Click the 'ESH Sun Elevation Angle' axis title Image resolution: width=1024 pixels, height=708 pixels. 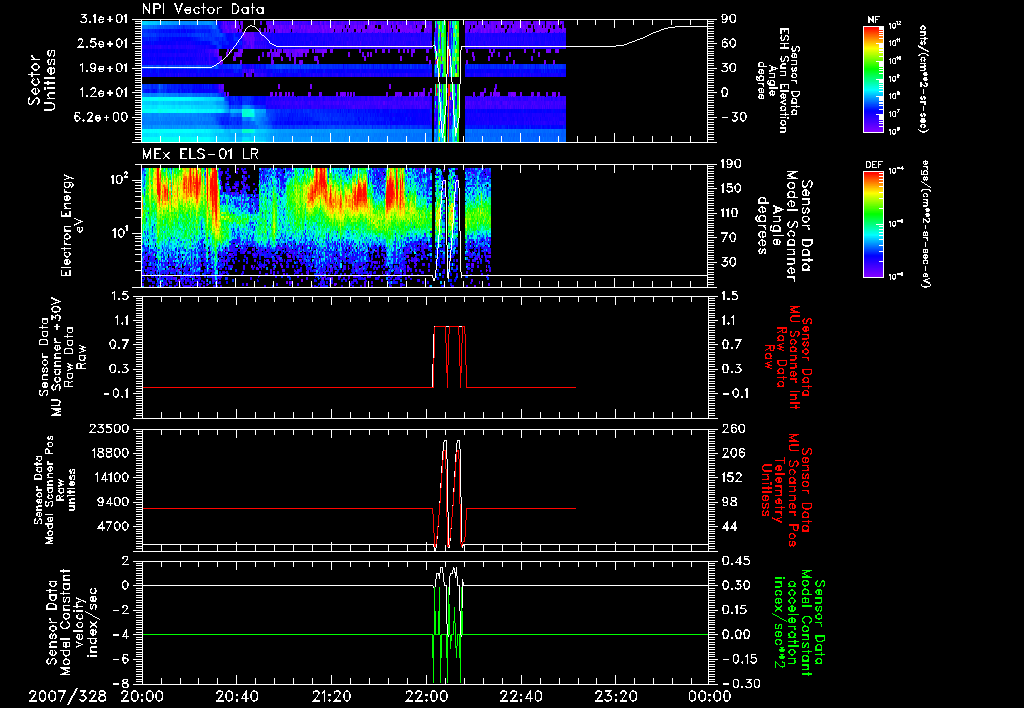point(777,80)
